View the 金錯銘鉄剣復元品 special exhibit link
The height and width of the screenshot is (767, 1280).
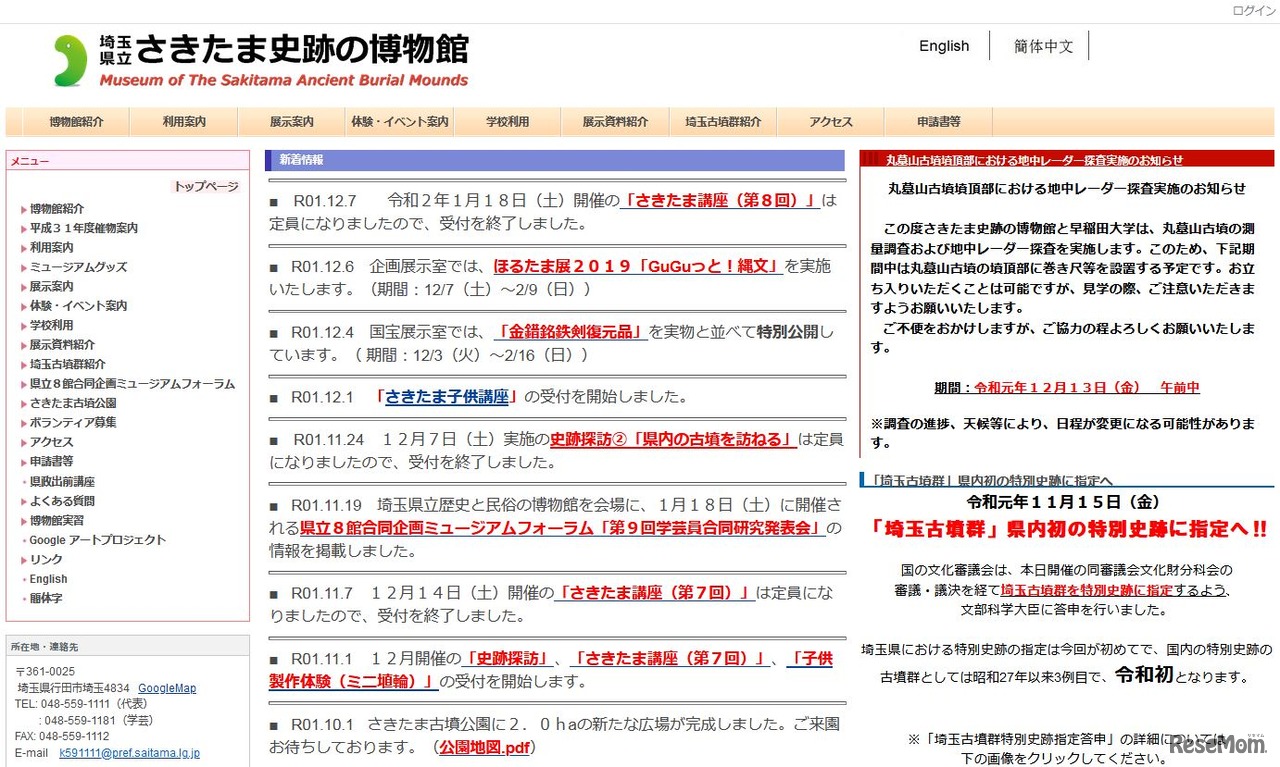tap(570, 332)
